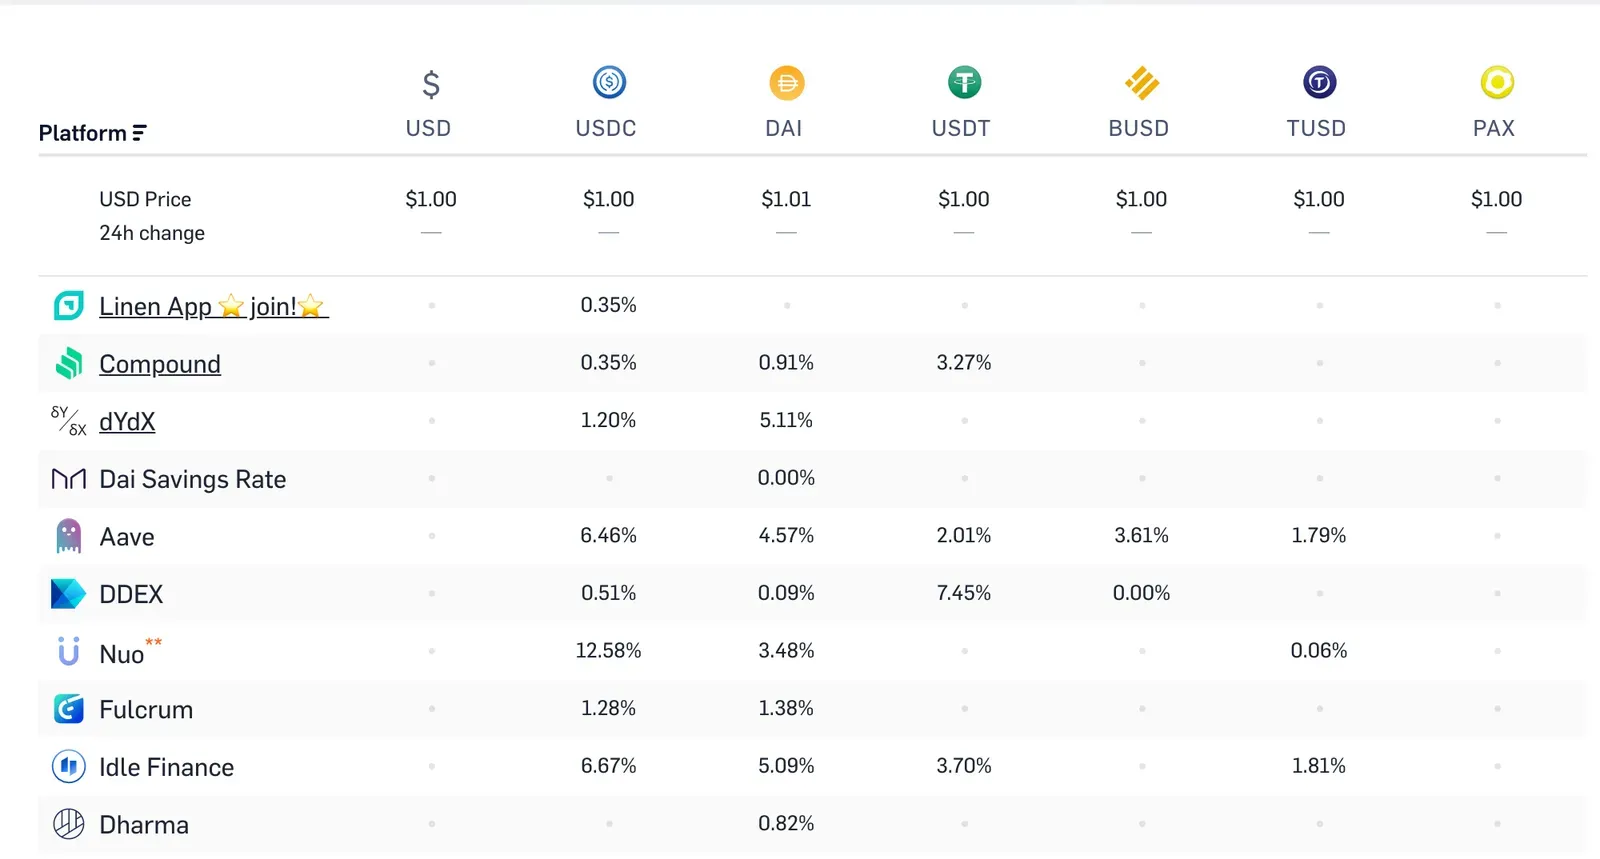Click Aave USDC rate 6.46%
1600x859 pixels.
(x=609, y=535)
